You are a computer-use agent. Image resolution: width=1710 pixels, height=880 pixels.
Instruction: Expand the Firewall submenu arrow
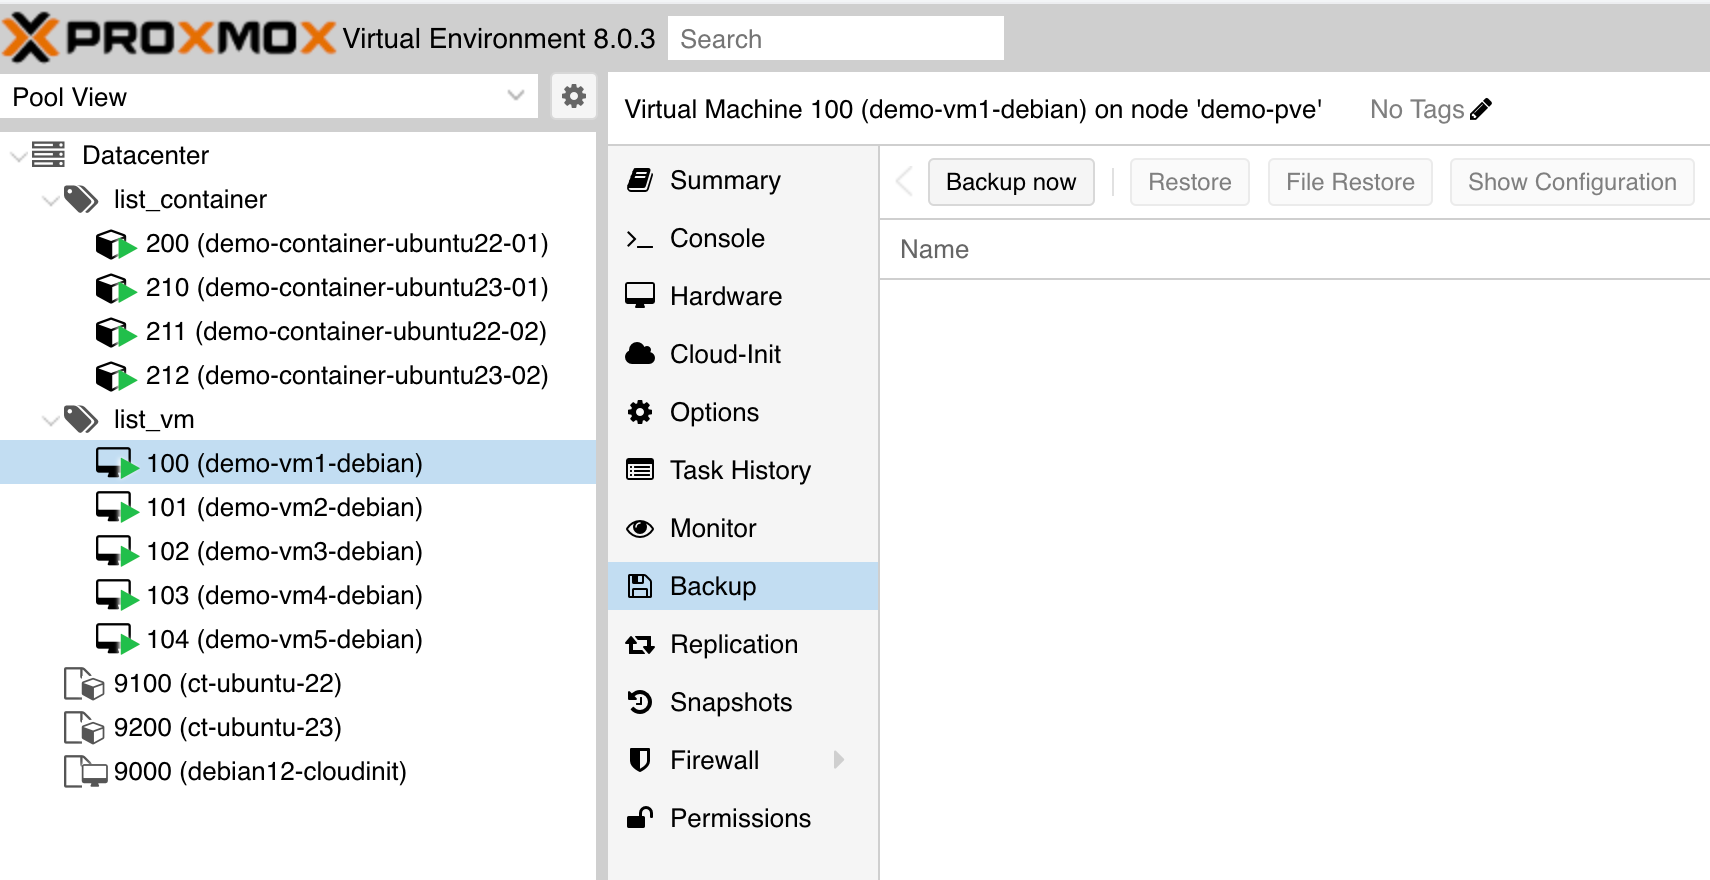(x=839, y=760)
